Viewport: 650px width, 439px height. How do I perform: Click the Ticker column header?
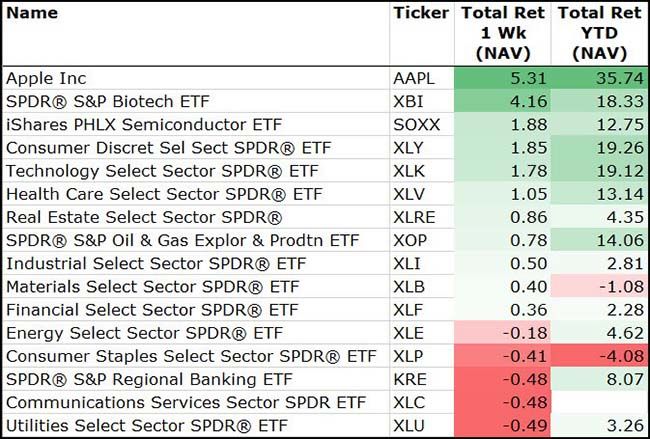point(421,14)
